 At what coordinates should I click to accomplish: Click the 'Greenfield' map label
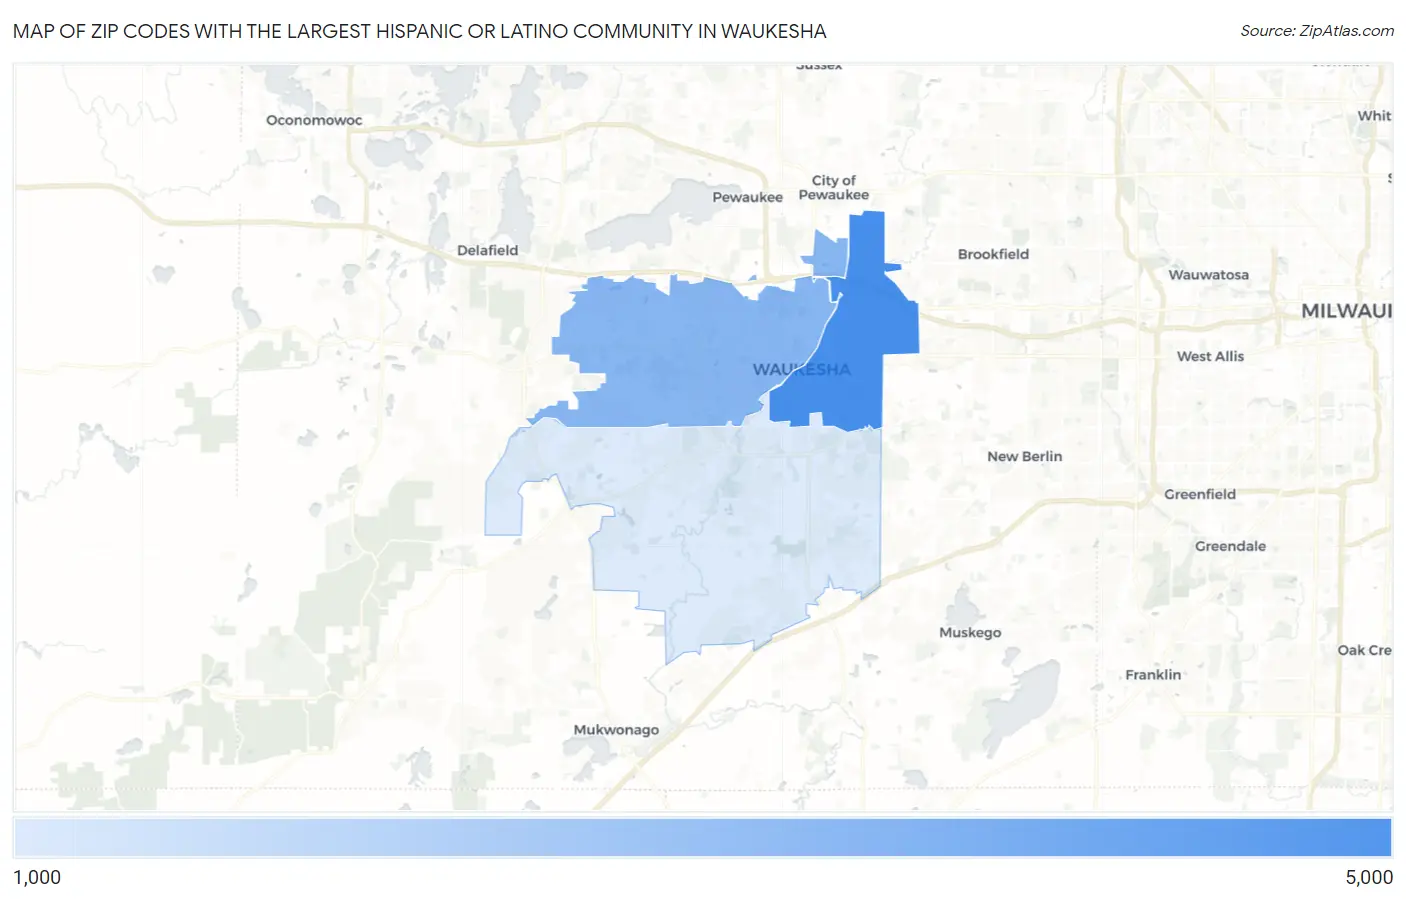tap(1199, 494)
